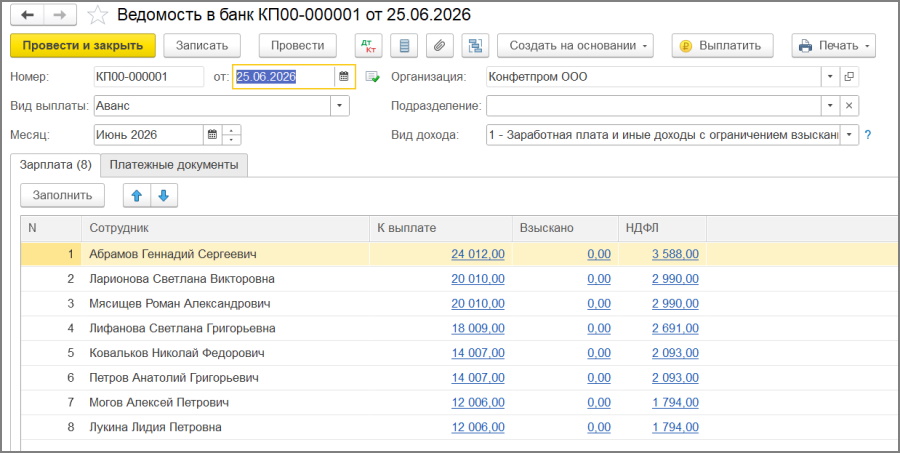This screenshot has height=453, width=900.
Task: Open the document structure list icon
Action: pos(404,46)
